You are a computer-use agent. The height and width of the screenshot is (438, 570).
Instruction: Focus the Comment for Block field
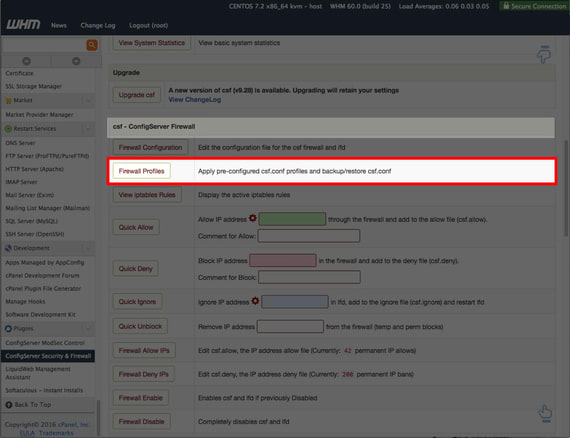[309, 277]
